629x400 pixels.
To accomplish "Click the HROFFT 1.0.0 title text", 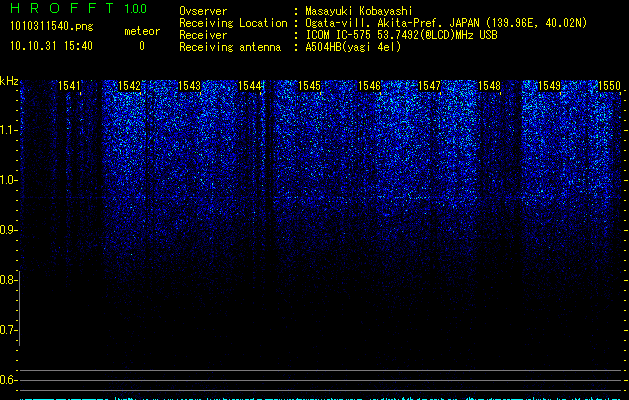I will point(78,8).
